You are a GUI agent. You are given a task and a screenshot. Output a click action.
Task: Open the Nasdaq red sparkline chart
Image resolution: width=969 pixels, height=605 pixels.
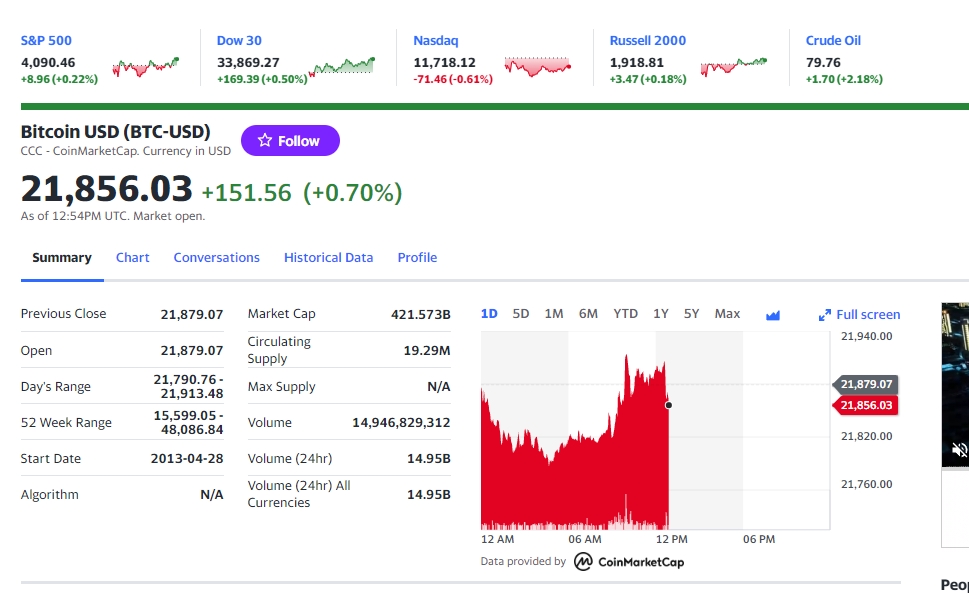click(x=537, y=66)
